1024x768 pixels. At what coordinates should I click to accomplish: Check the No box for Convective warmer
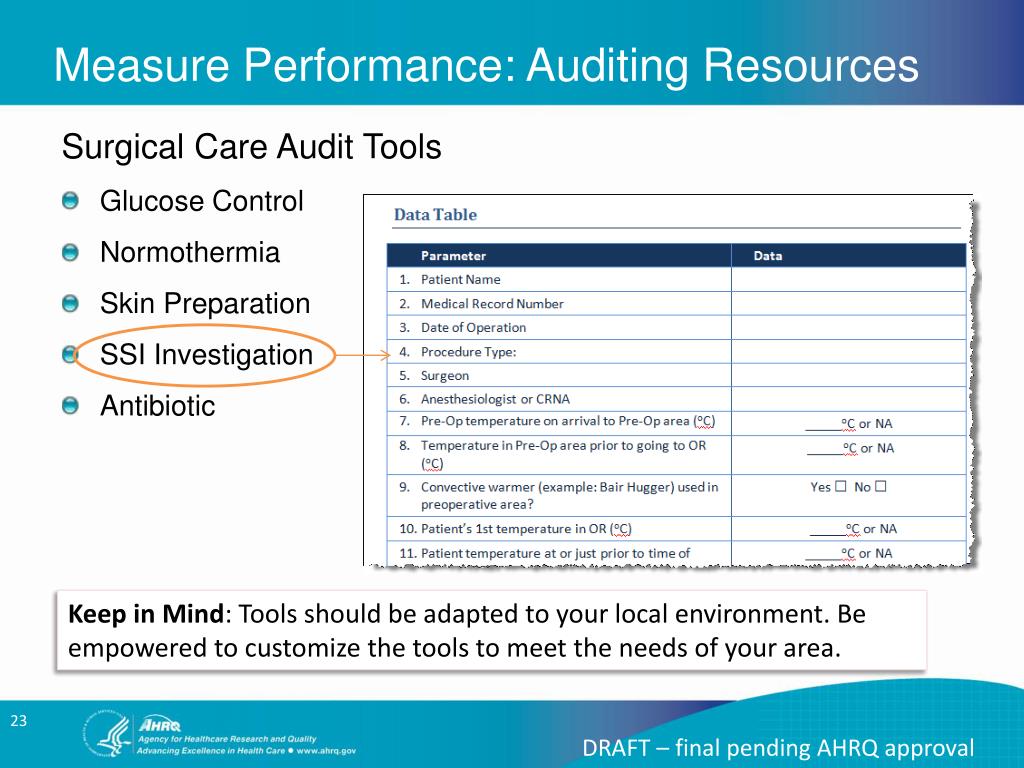pos(880,487)
